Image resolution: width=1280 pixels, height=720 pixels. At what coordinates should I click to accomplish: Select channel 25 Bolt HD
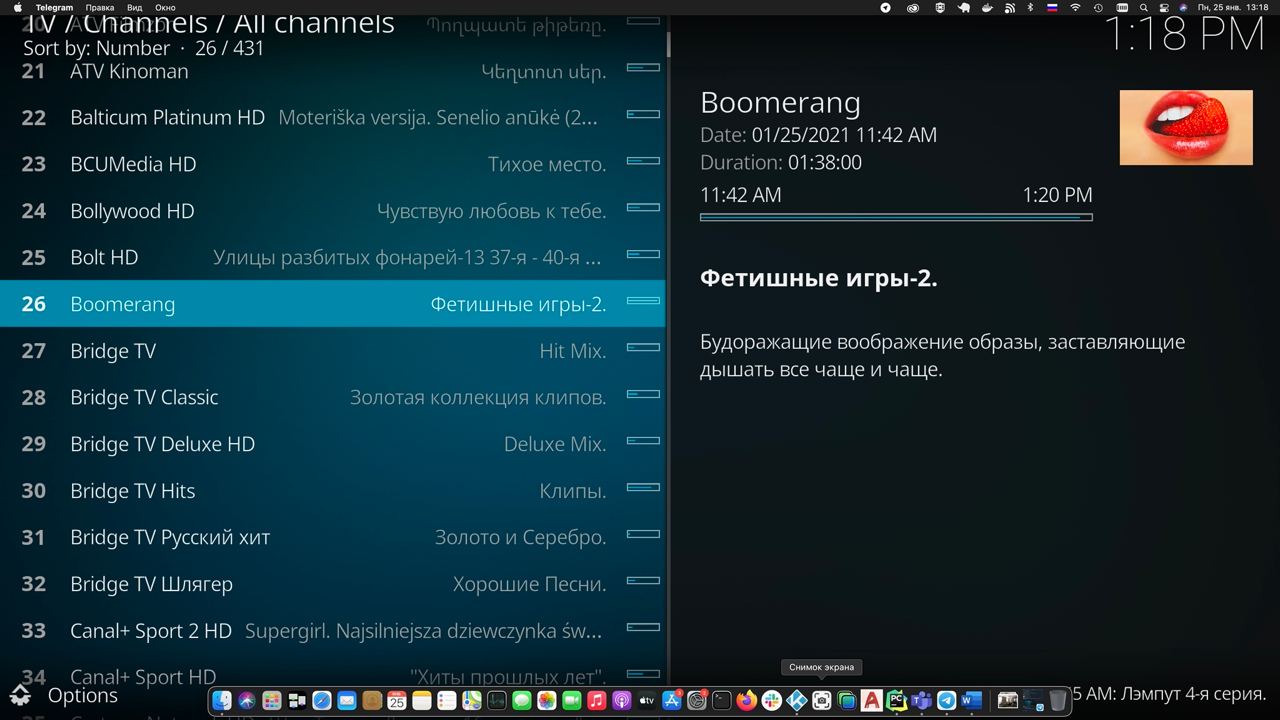click(332, 257)
